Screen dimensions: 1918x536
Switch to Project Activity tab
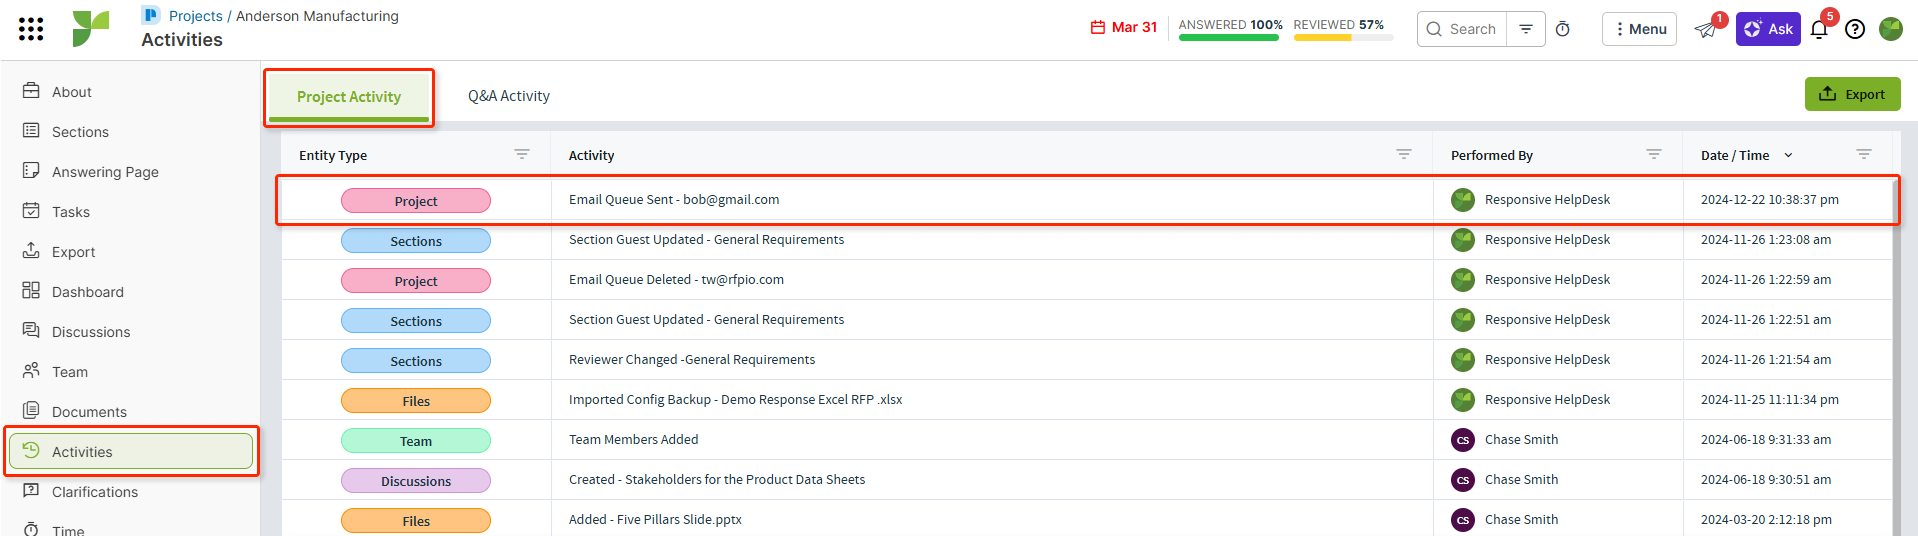pos(349,97)
